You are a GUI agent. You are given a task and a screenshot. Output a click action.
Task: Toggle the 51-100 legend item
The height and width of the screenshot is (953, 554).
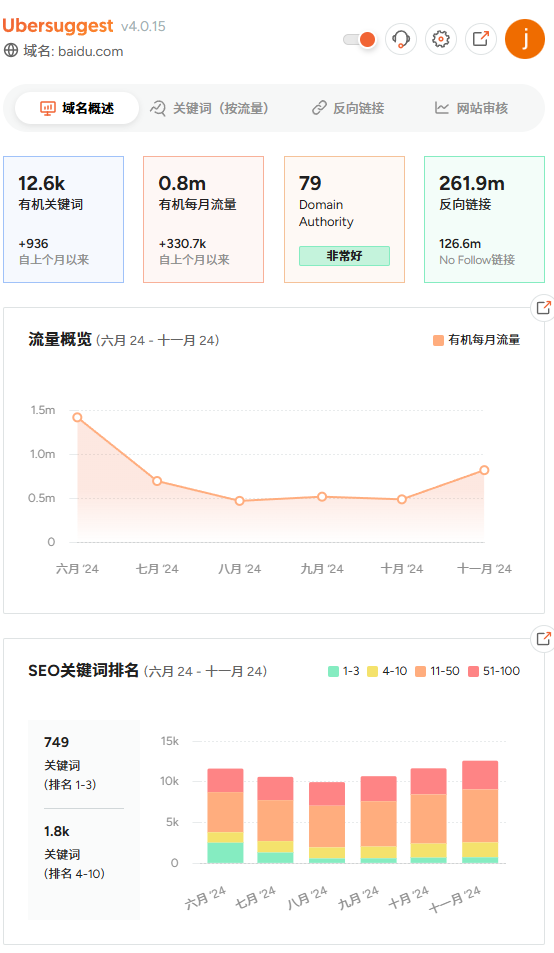[494, 671]
